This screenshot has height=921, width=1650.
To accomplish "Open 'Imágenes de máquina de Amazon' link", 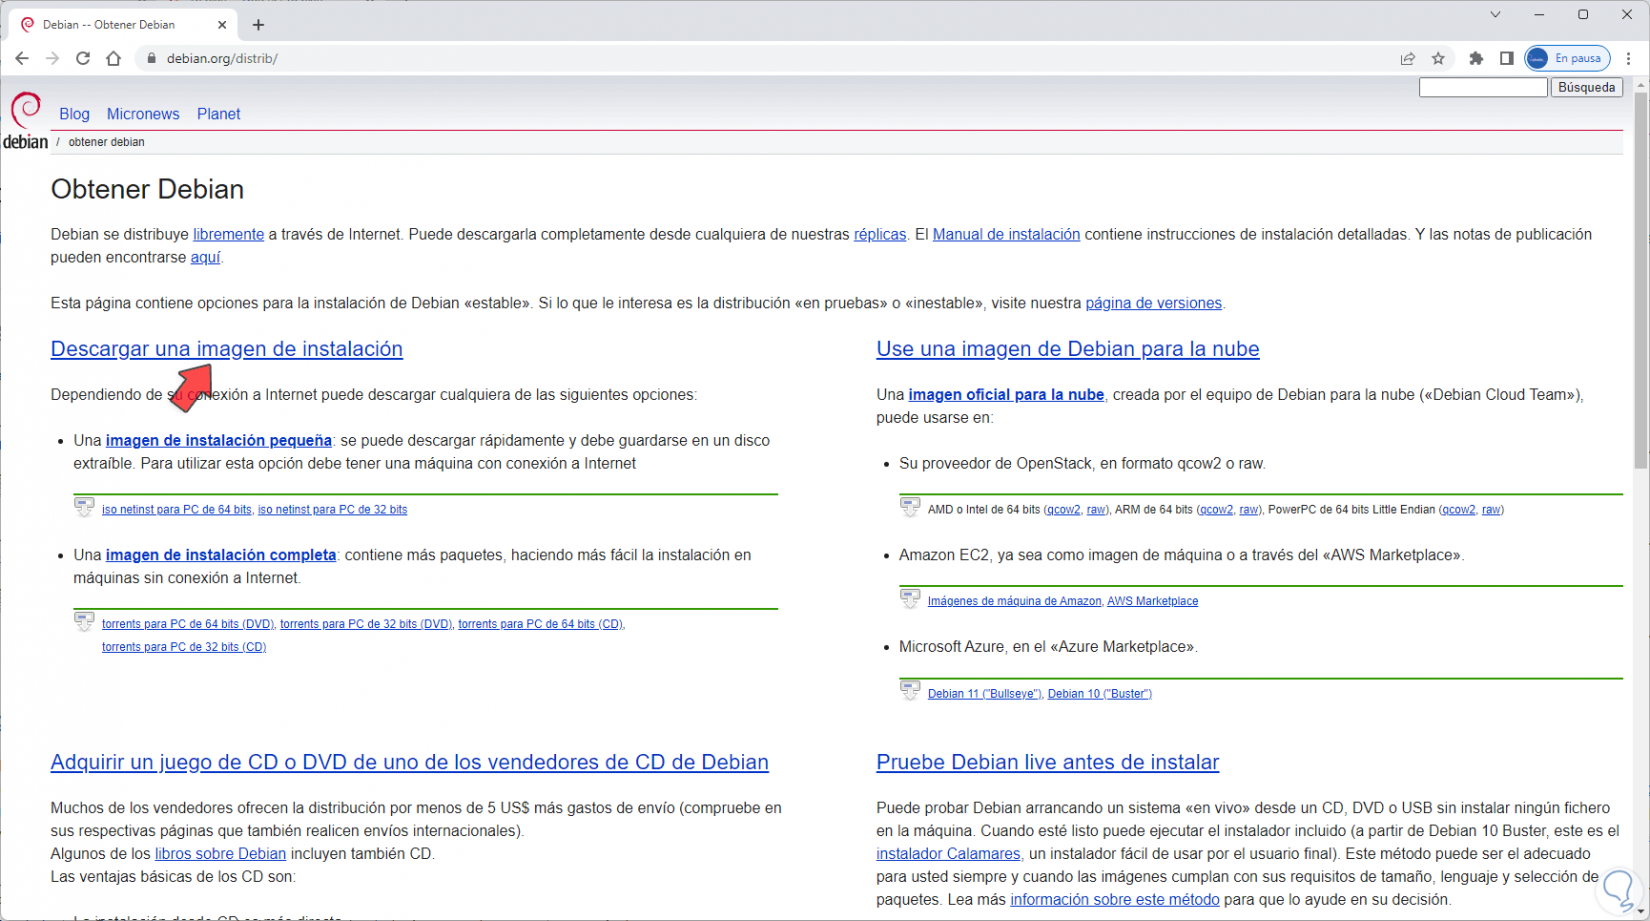I will click(1014, 601).
